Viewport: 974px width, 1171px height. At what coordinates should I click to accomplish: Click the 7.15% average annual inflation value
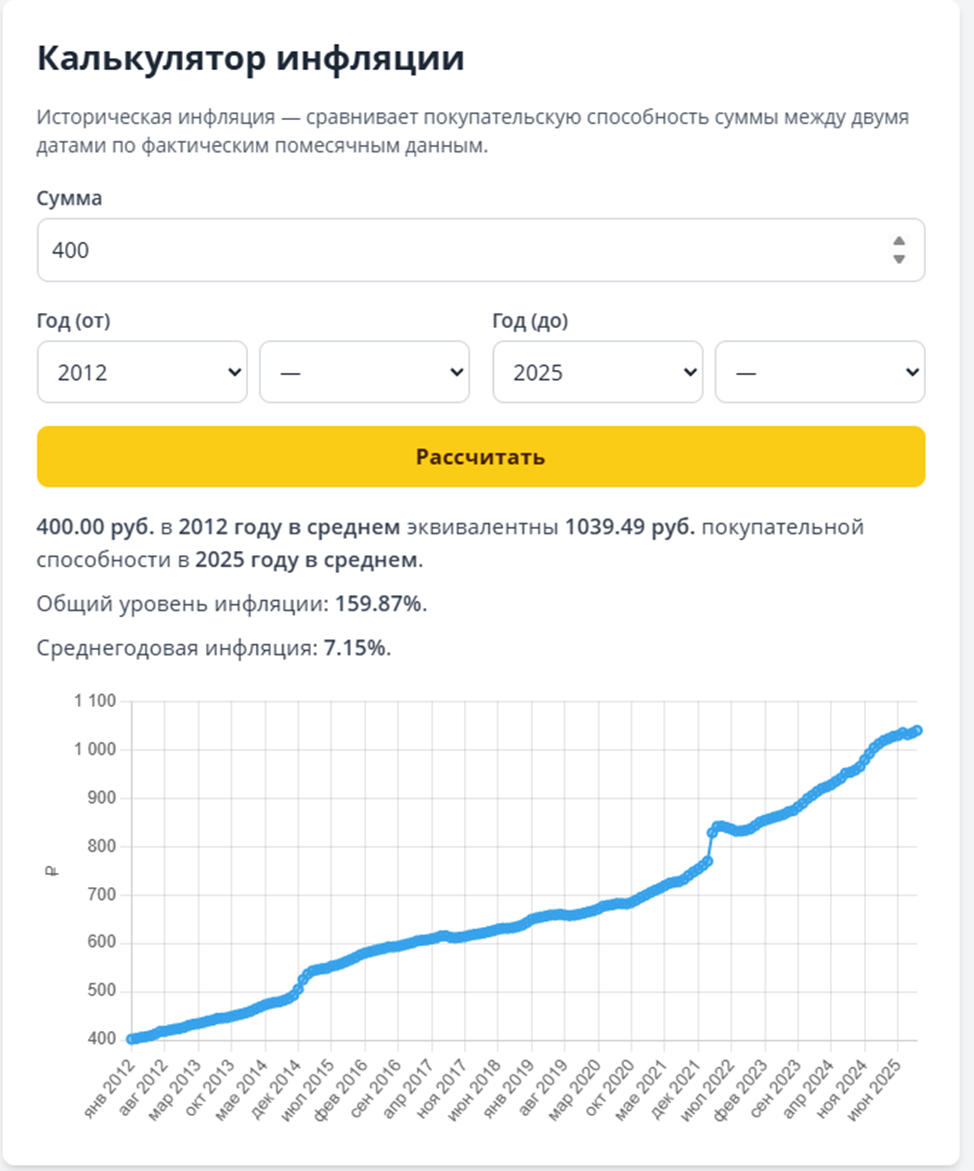pos(356,647)
